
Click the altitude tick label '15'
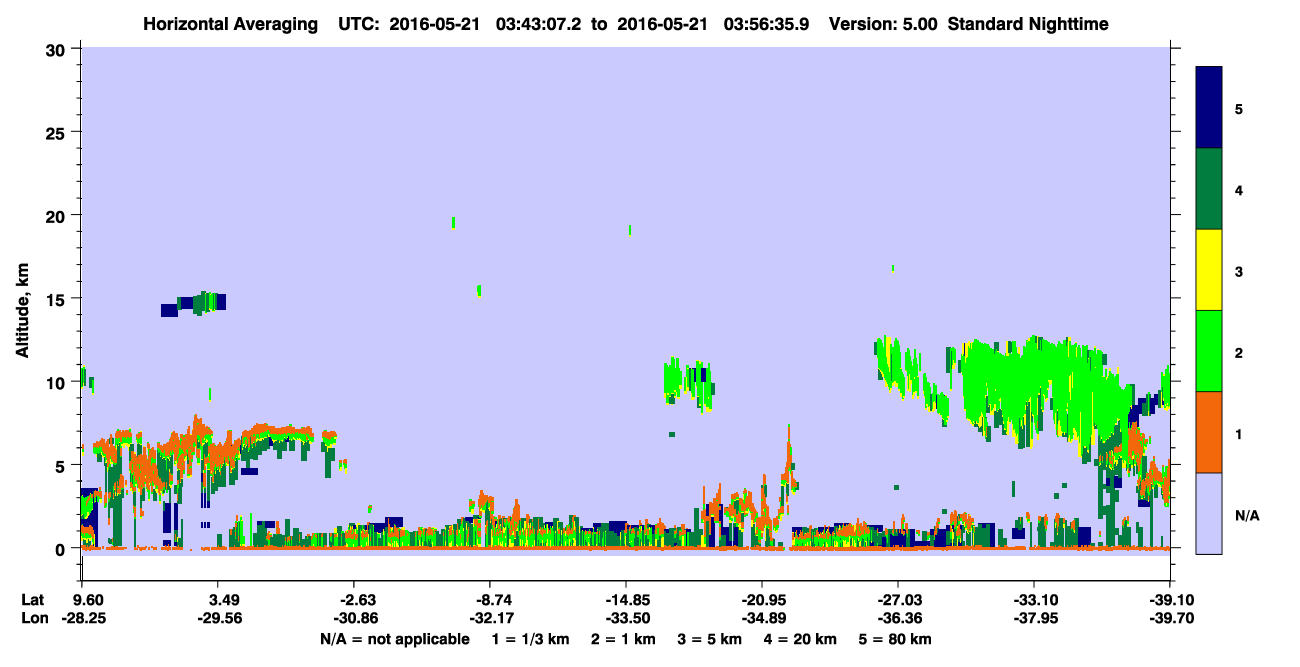point(58,299)
